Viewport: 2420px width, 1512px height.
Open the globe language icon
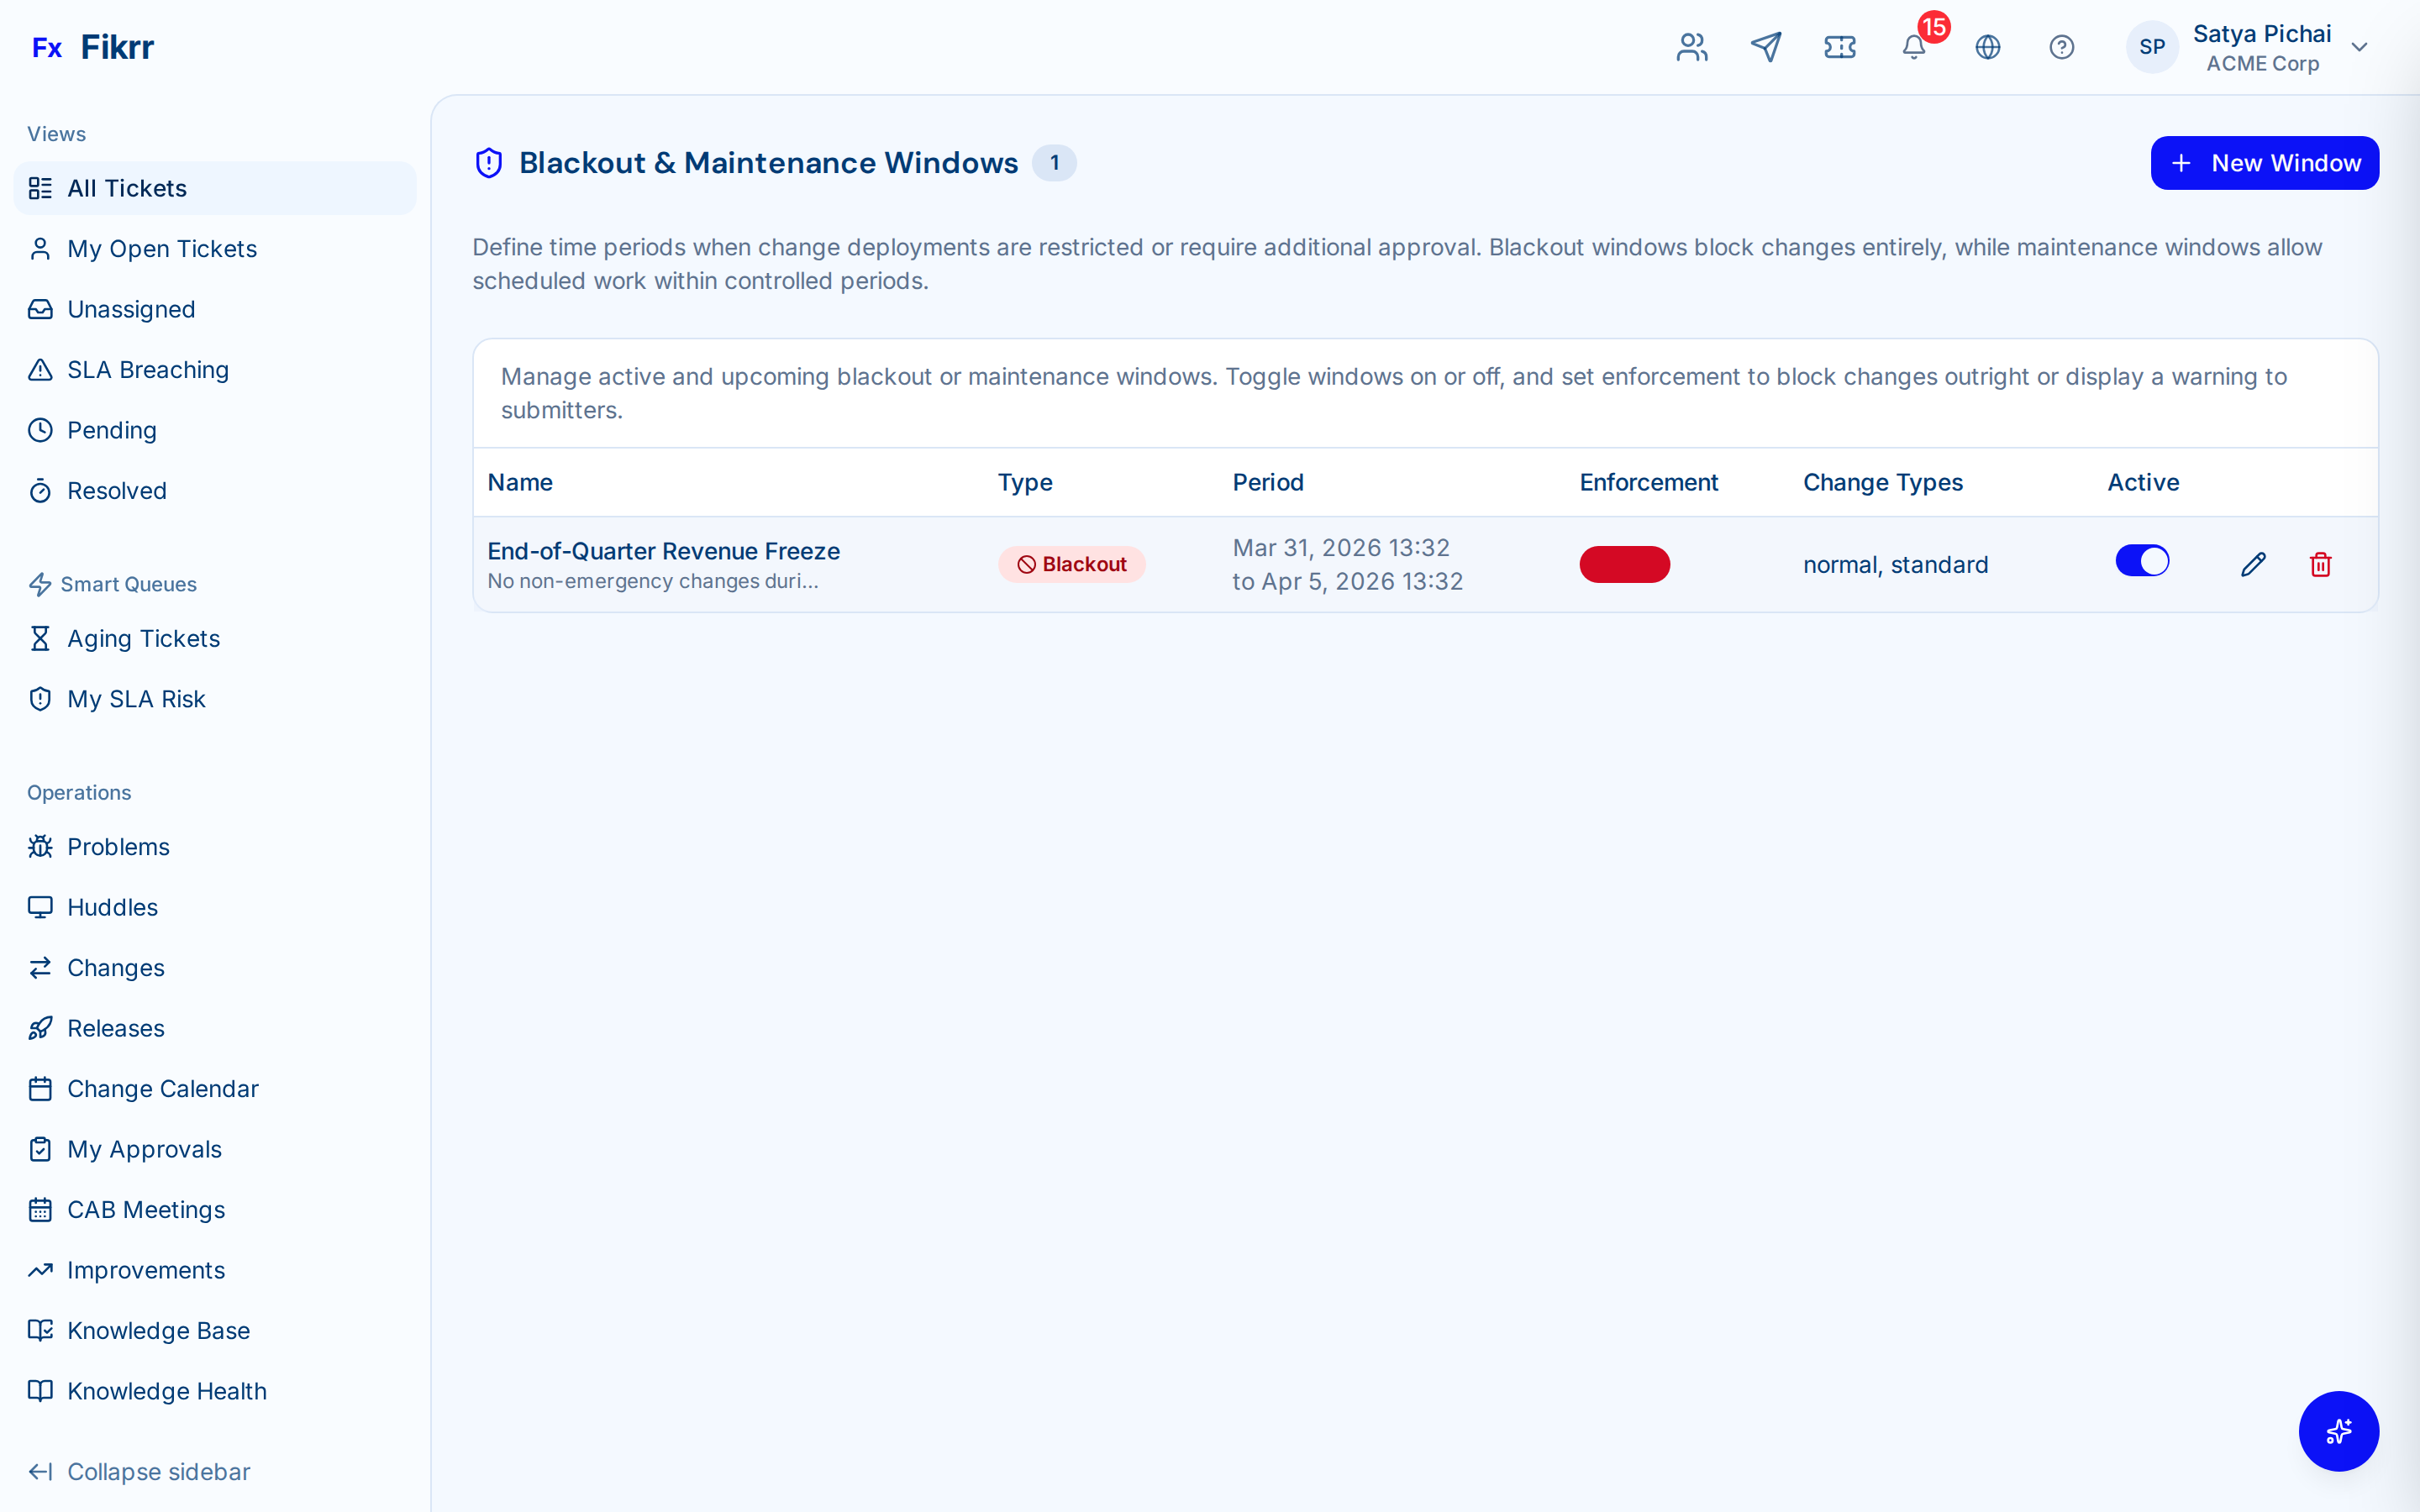point(1988,47)
